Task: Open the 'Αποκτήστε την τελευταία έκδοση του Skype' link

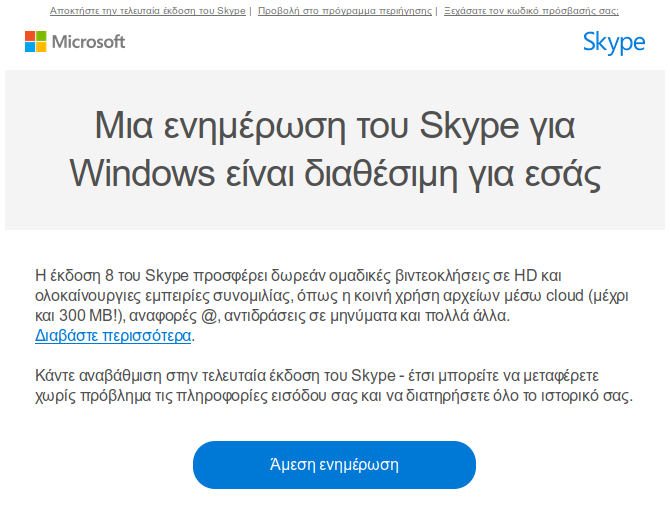Action: [147, 11]
